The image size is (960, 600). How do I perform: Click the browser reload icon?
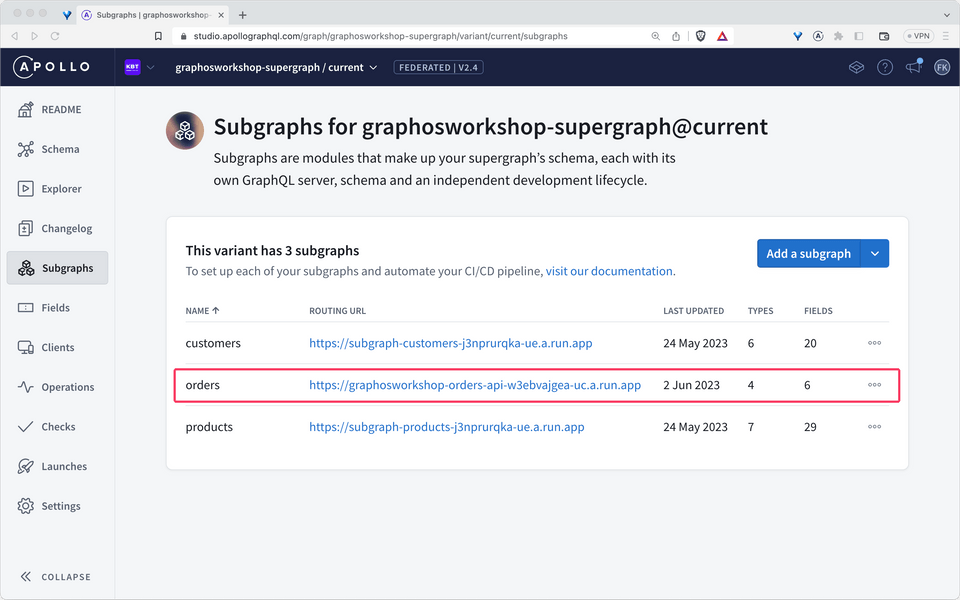(54, 36)
